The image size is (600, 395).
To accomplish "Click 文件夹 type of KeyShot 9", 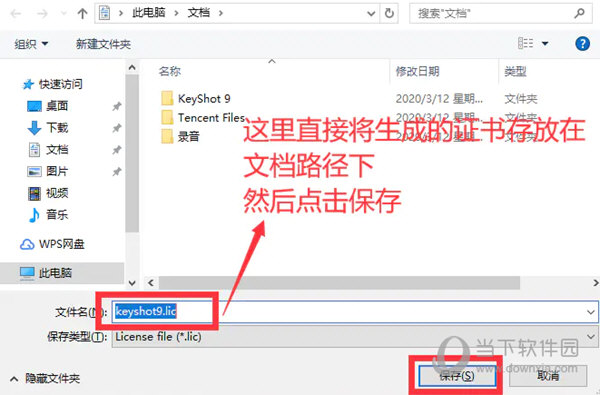I will (521, 99).
